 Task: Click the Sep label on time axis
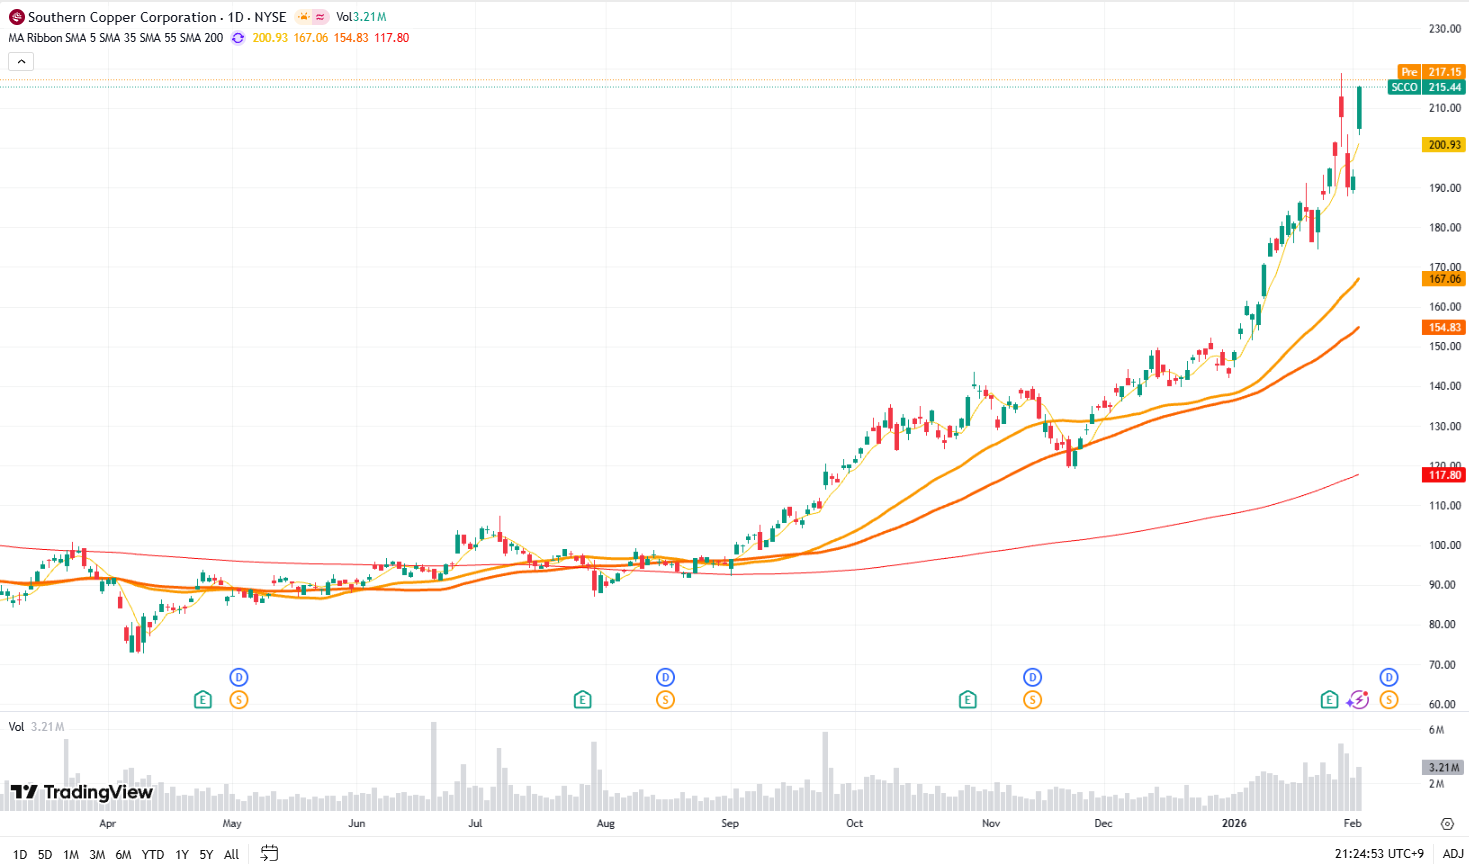pyautogui.click(x=730, y=824)
